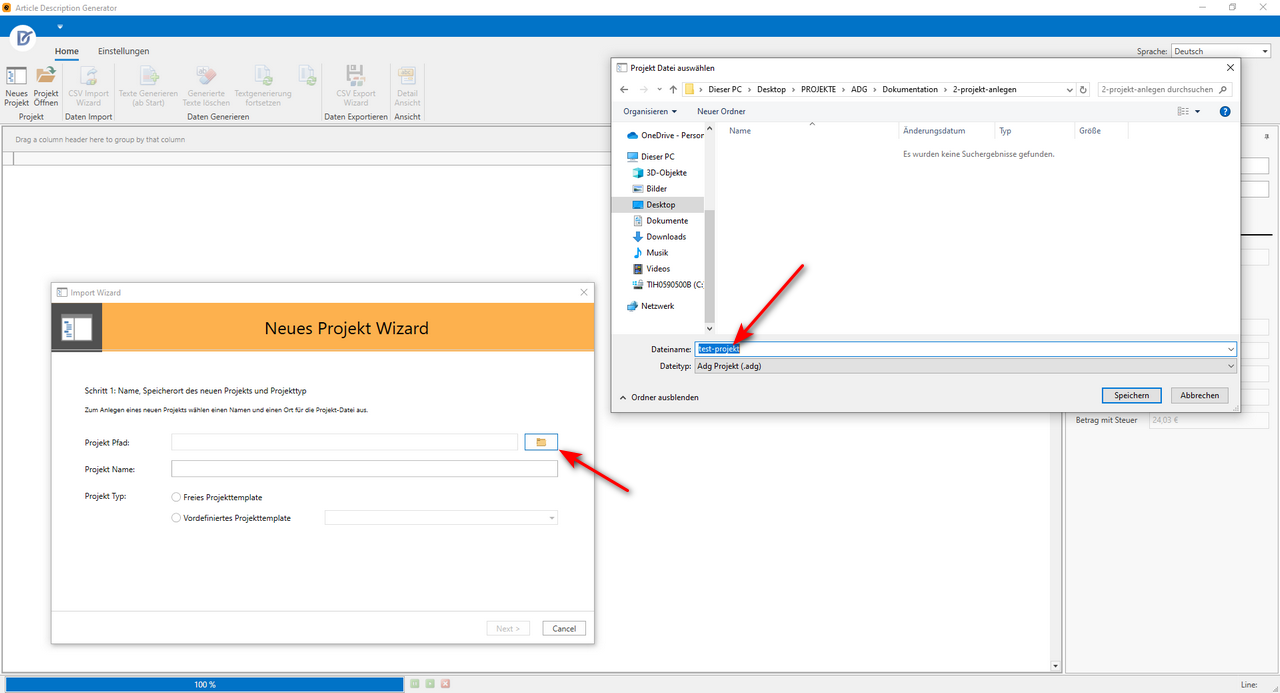
Task: Open the Dateityp dropdown
Action: click(965, 366)
